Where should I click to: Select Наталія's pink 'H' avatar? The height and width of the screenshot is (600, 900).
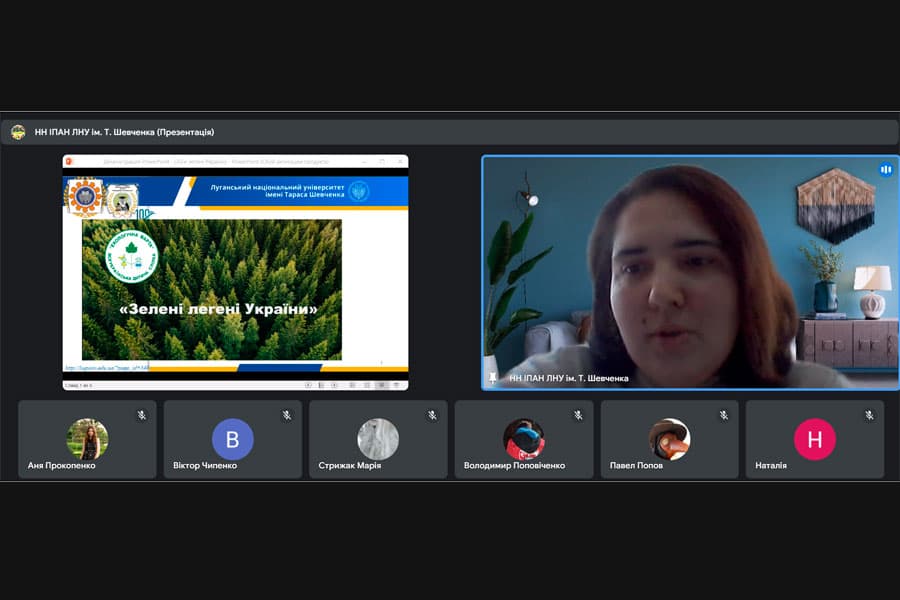point(814,439)
